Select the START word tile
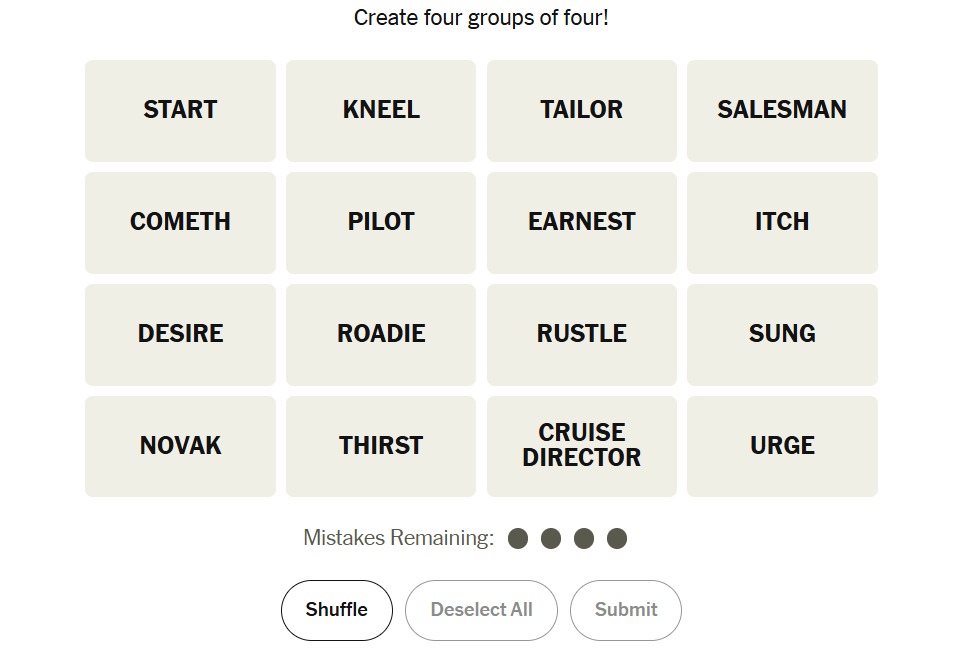The image size is (962, 672). (180, 110)
